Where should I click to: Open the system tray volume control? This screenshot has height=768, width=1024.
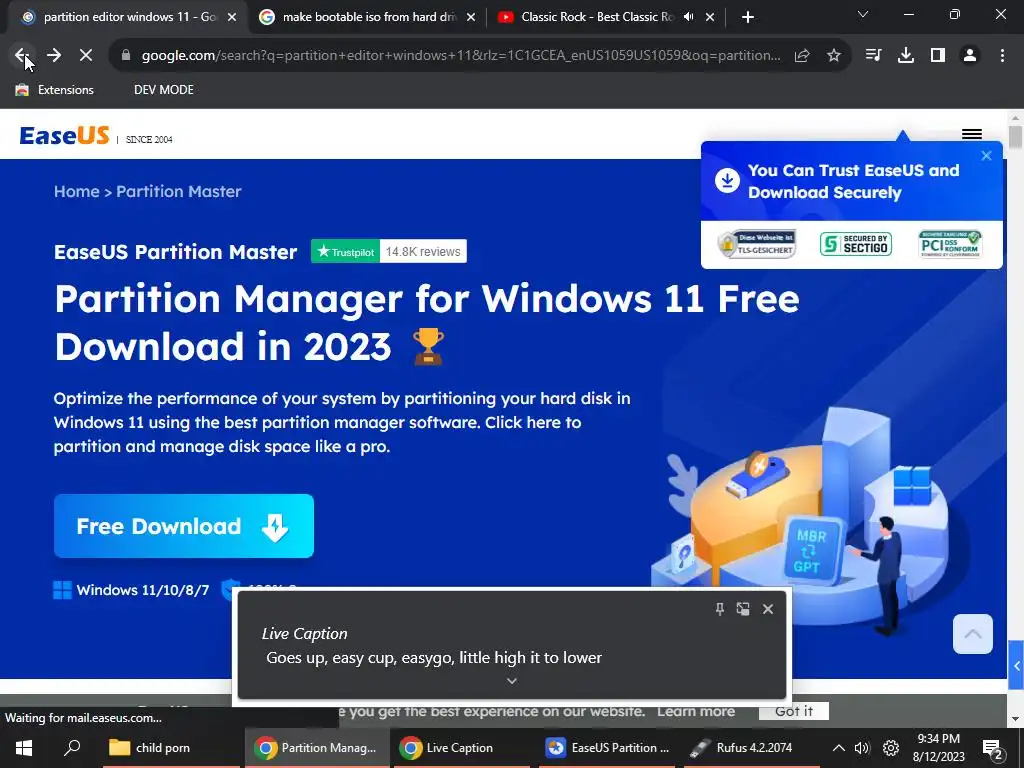[863, 748]
